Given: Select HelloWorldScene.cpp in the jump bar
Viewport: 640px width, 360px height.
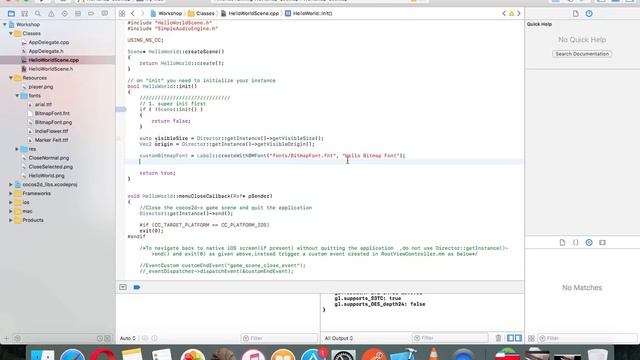Looking at the screenshot, I should [x=250, y=13].
